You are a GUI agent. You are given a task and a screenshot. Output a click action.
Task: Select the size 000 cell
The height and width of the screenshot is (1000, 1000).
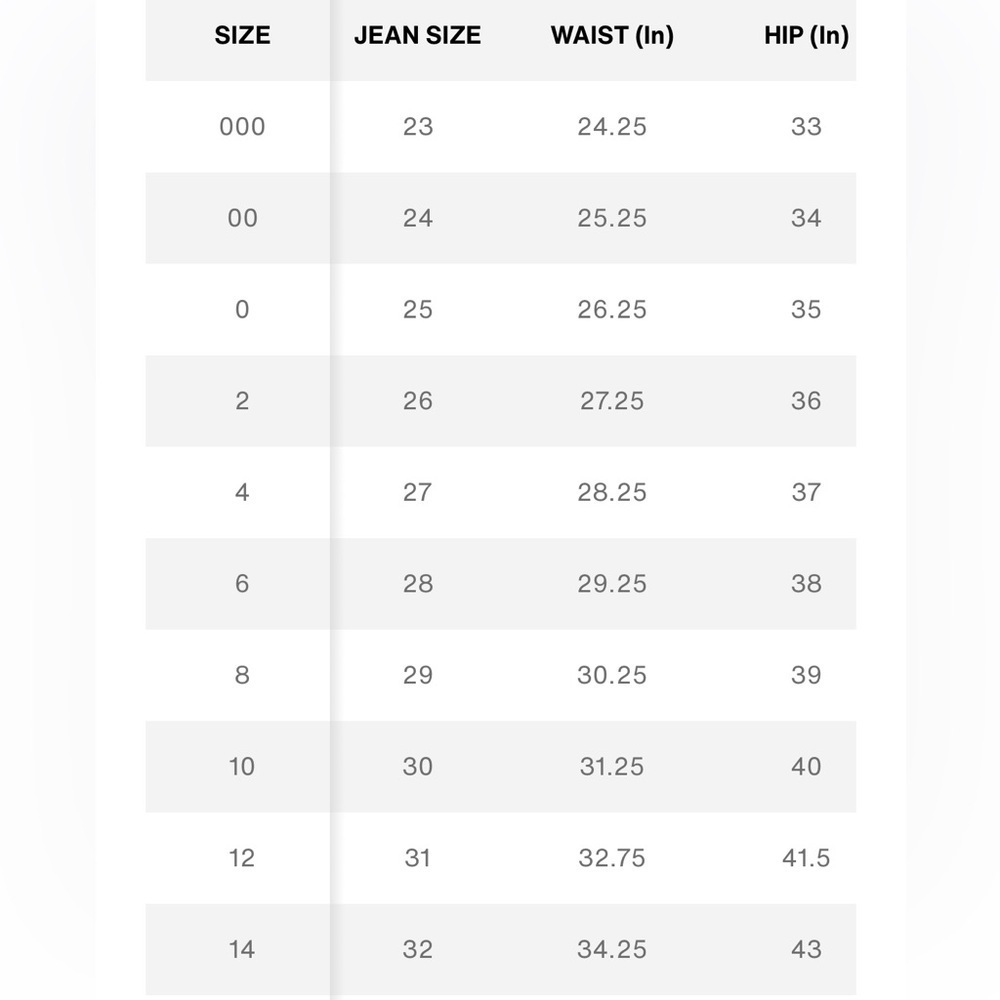[x=242, y=127]
